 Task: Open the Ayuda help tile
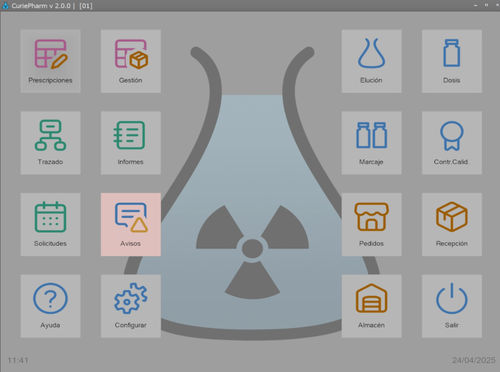(x=50, y=306)
